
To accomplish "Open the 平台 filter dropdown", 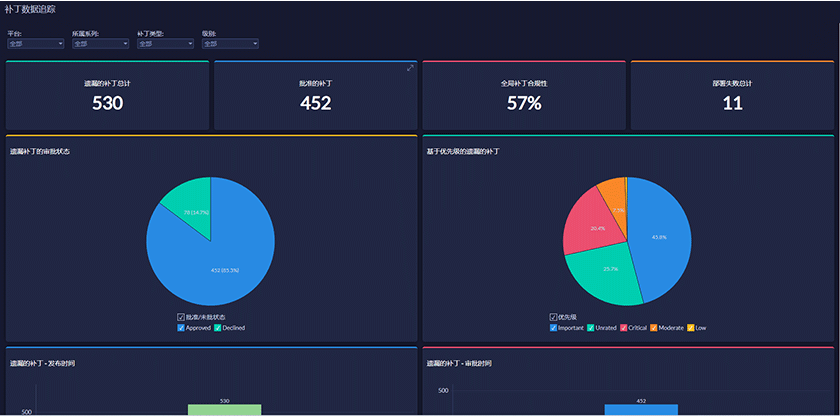I will coord(36,44).
